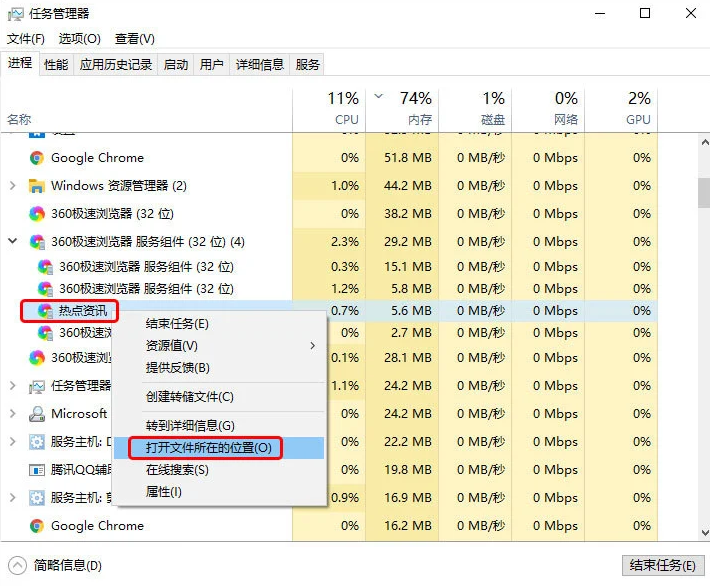
Task: Switch to the 详细信息 tab
Action: tap(259, 65)
